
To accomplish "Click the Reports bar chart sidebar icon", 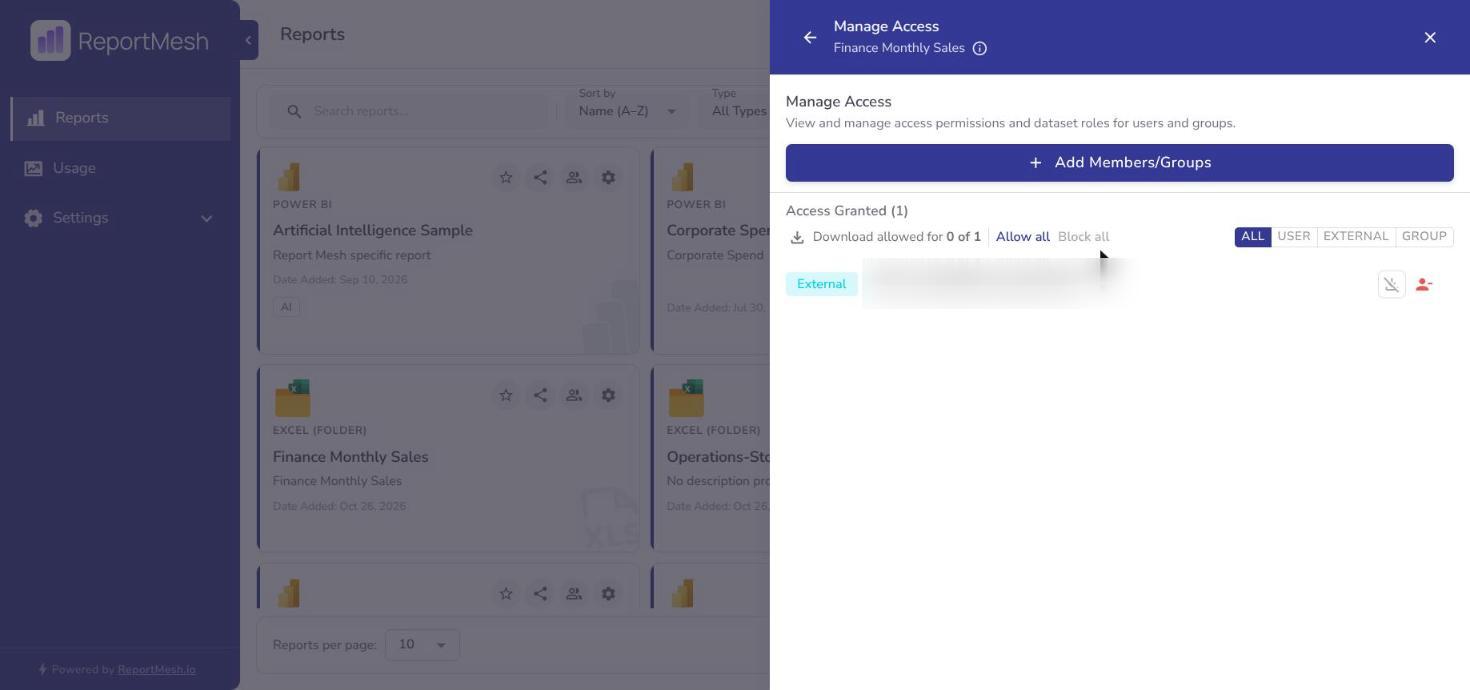I will coord(36,118).
